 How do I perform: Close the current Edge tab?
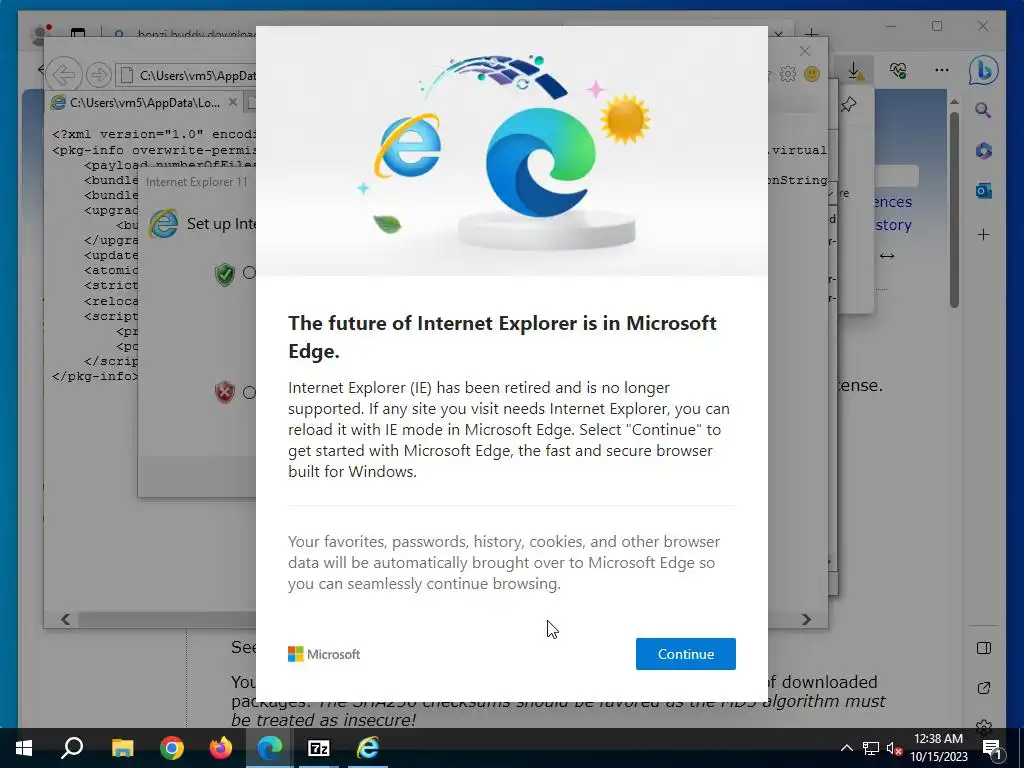click(x=778, y=33)
